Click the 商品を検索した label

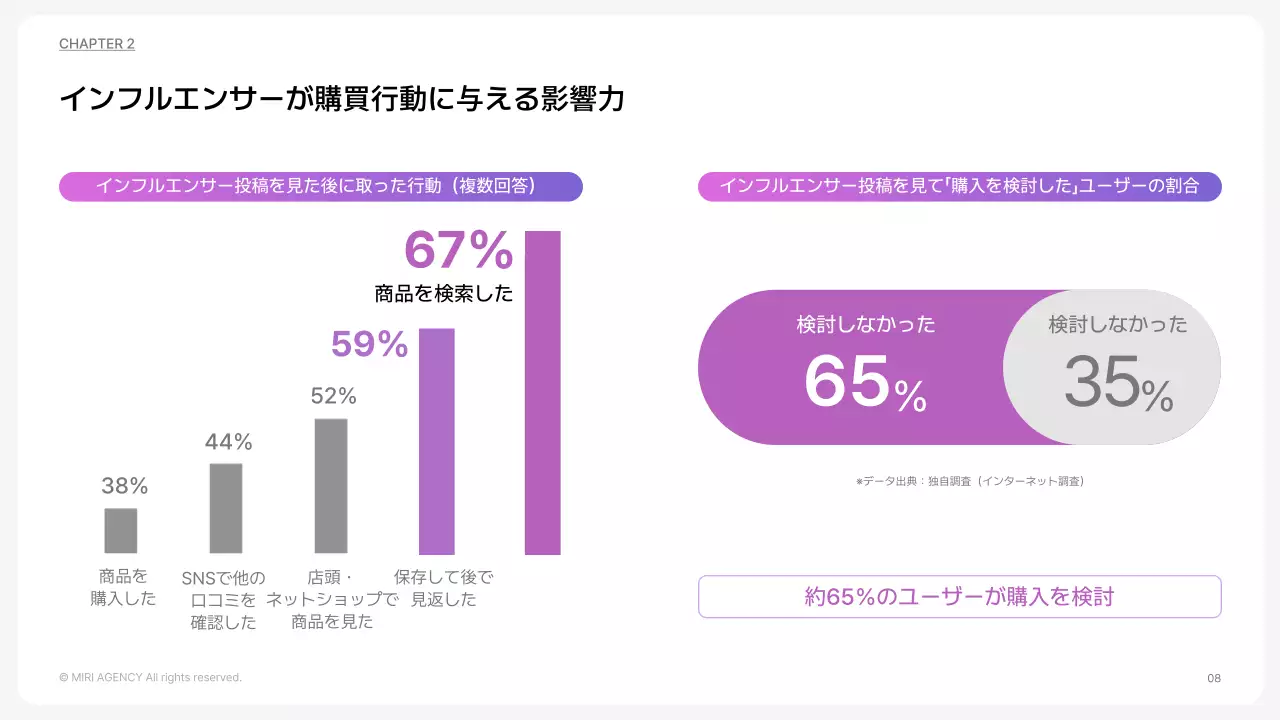[443, 294]
